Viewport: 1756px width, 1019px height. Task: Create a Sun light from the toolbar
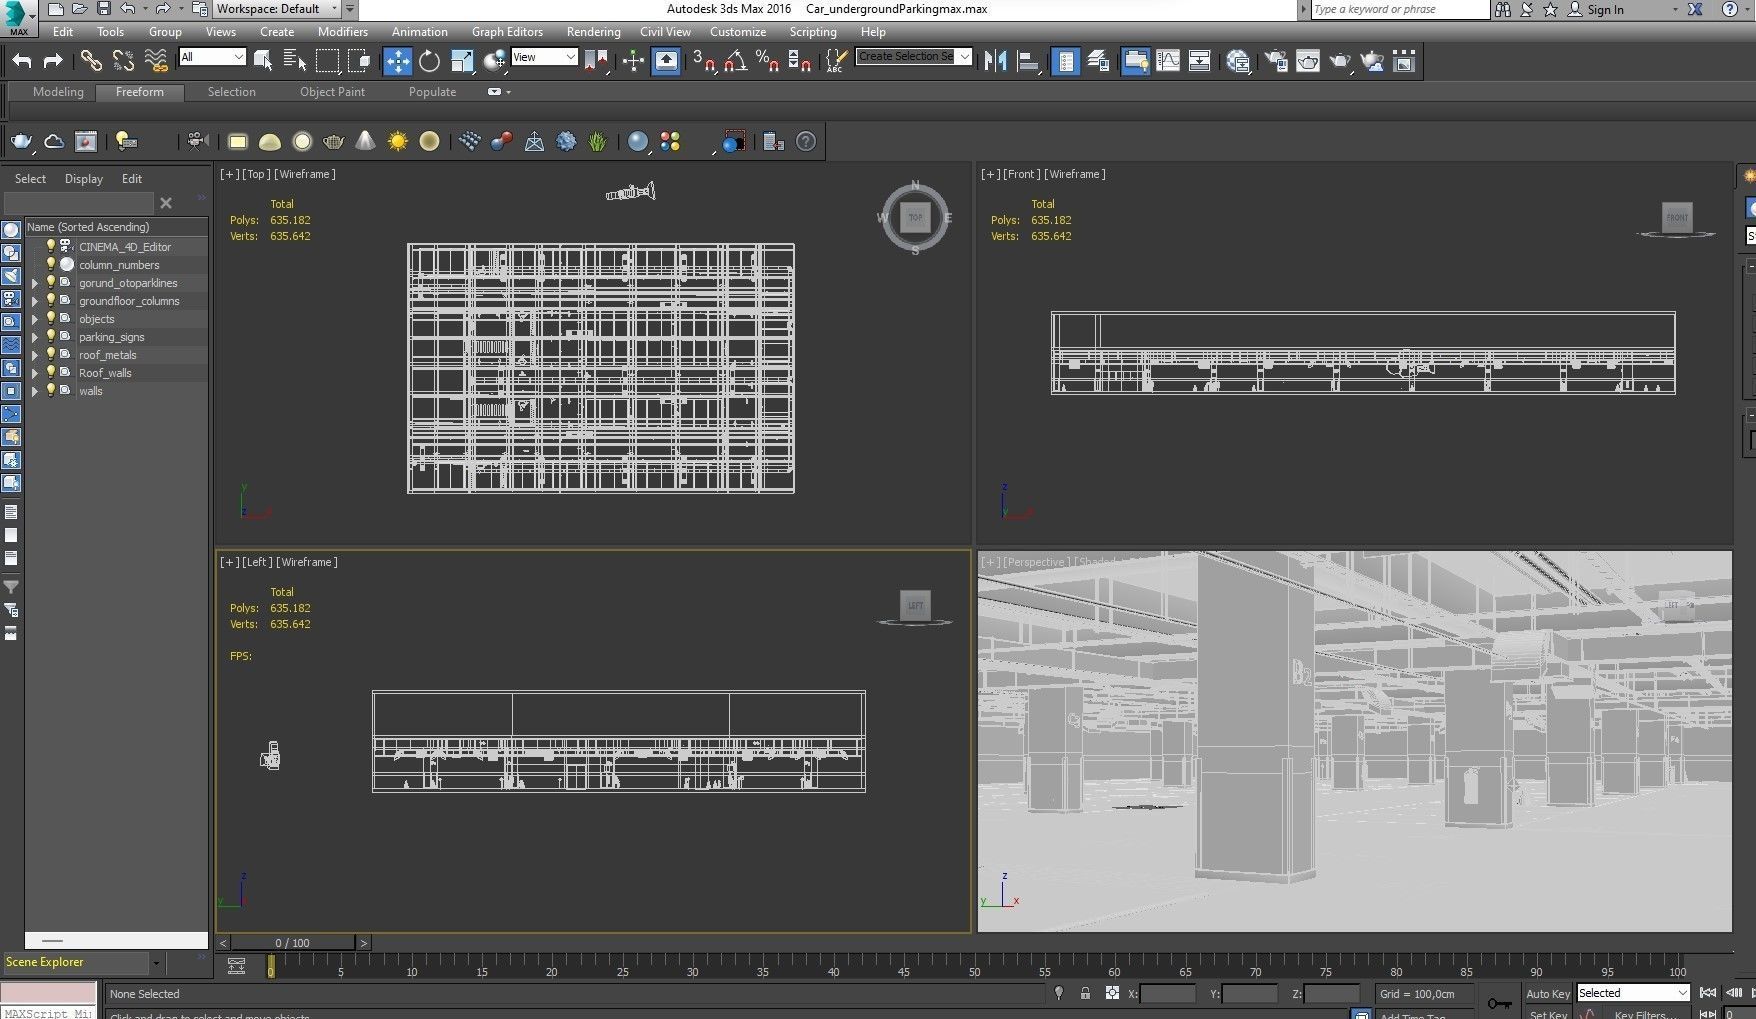[397, 142]
